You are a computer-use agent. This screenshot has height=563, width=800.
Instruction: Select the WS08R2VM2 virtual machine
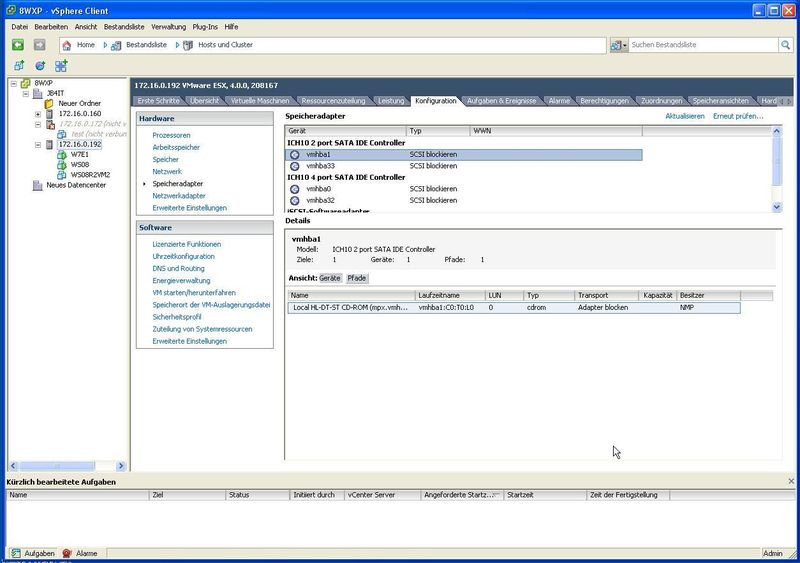(89, 175)
